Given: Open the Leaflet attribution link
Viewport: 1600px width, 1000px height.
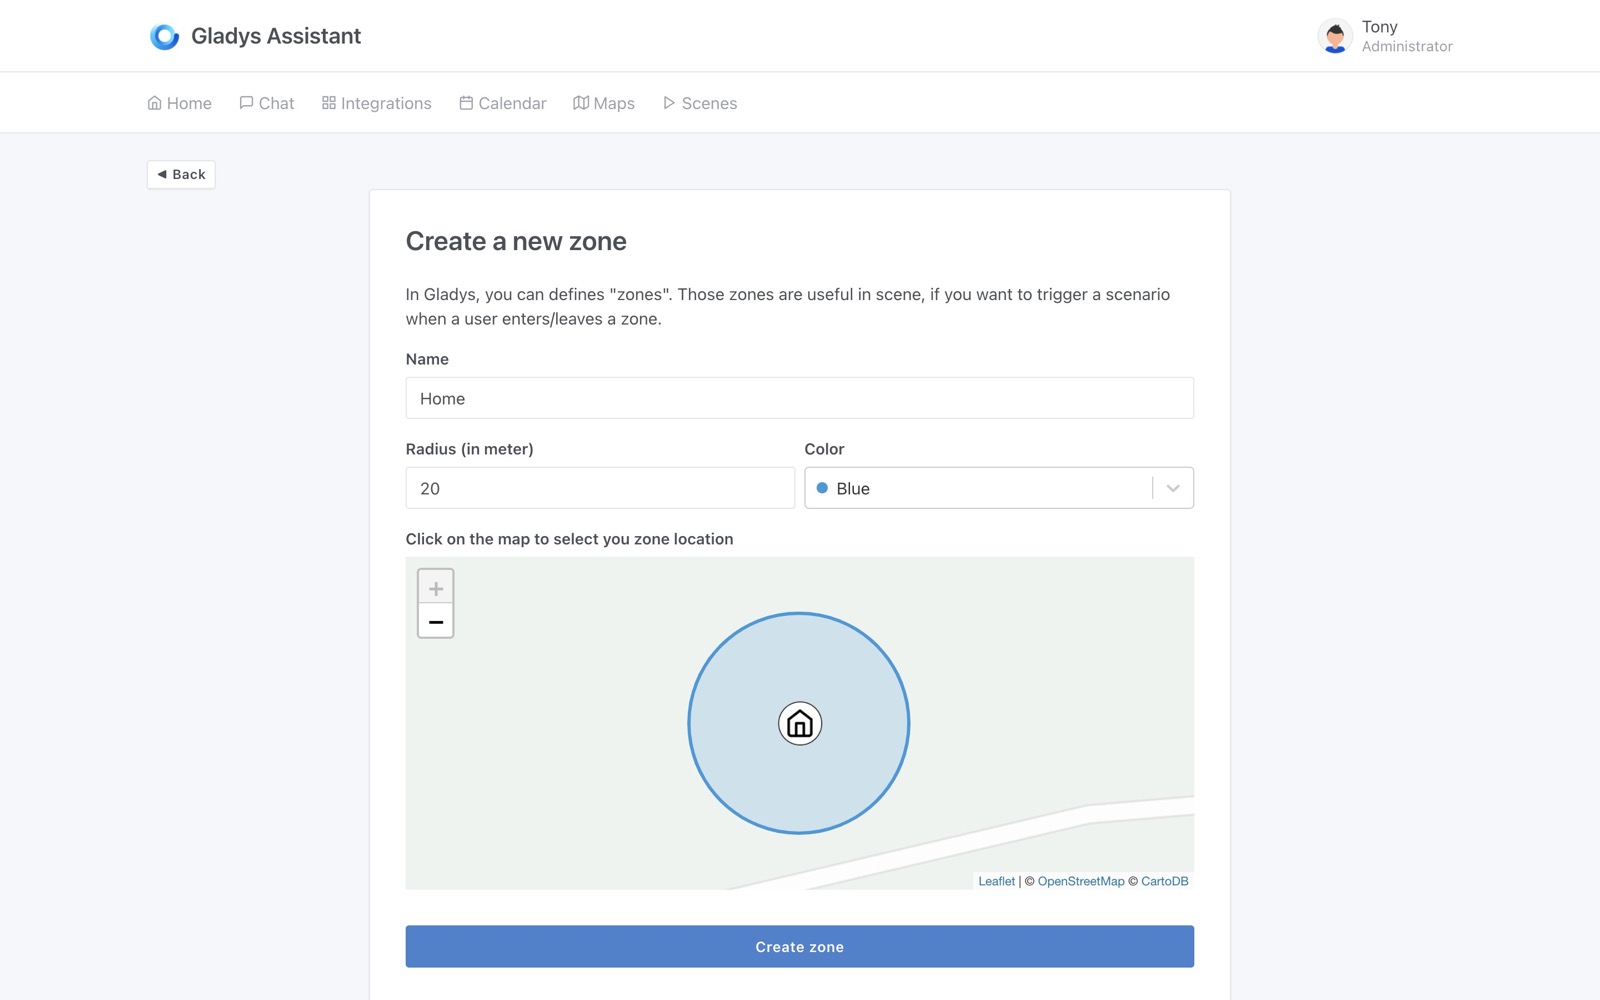Looking at the screenshot, I should point(996,881).
